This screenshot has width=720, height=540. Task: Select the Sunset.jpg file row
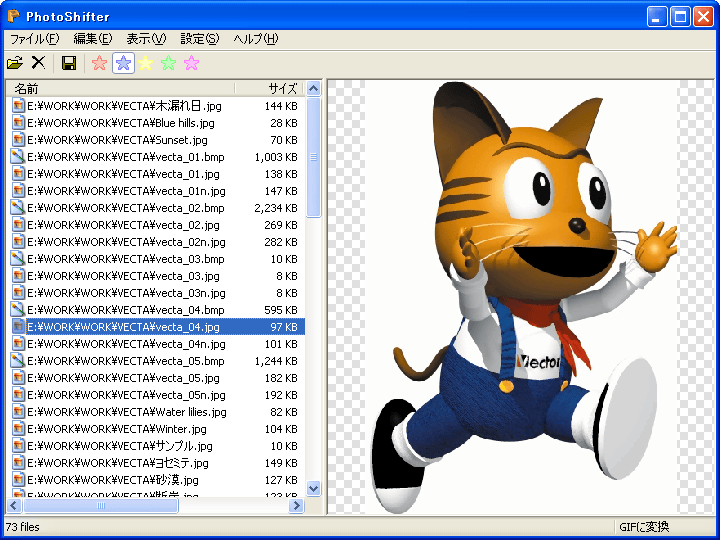[x=156, y=140]
